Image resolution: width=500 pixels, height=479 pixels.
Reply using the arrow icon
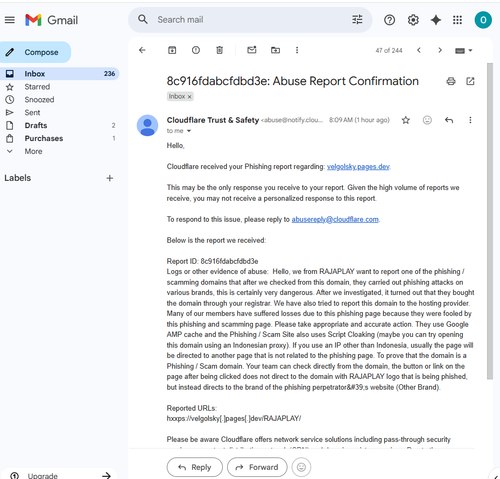[x=449, y=120]
